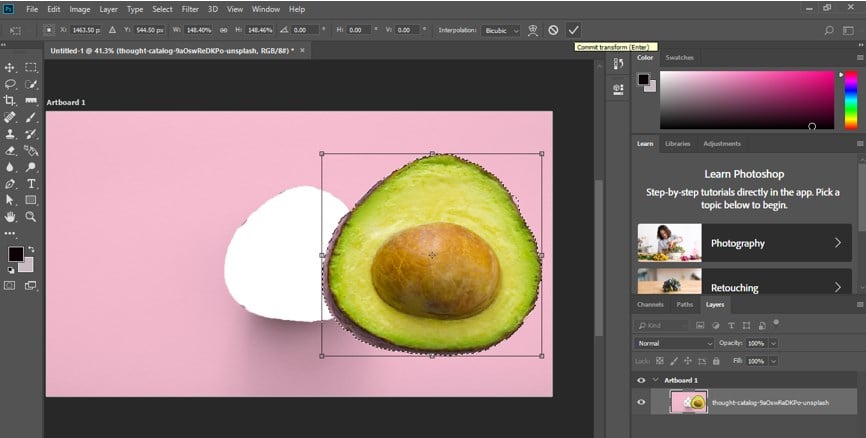Select the Path Selection tool
This screenshot has height=438, width=866.
[10, 200]
